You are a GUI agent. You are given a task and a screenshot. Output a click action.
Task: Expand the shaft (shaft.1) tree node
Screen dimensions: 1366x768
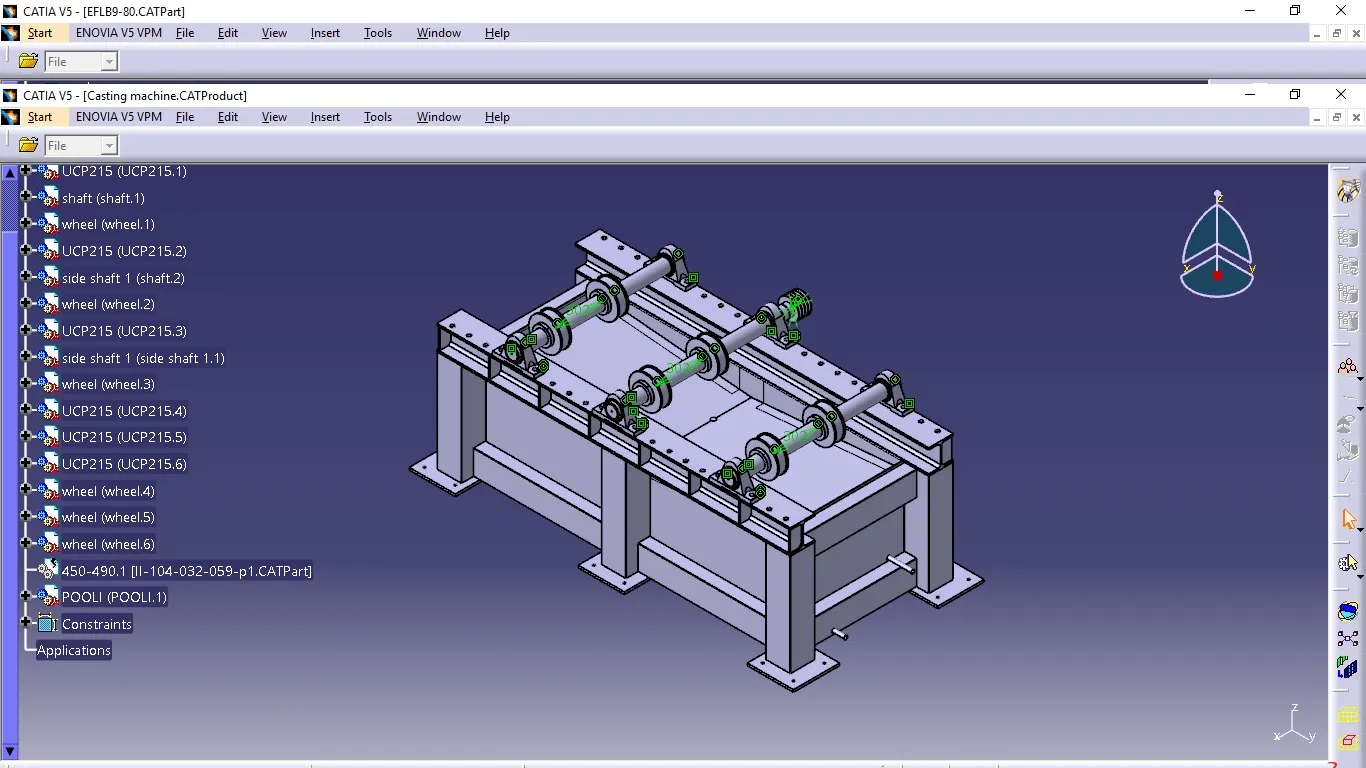pos(26,197)
